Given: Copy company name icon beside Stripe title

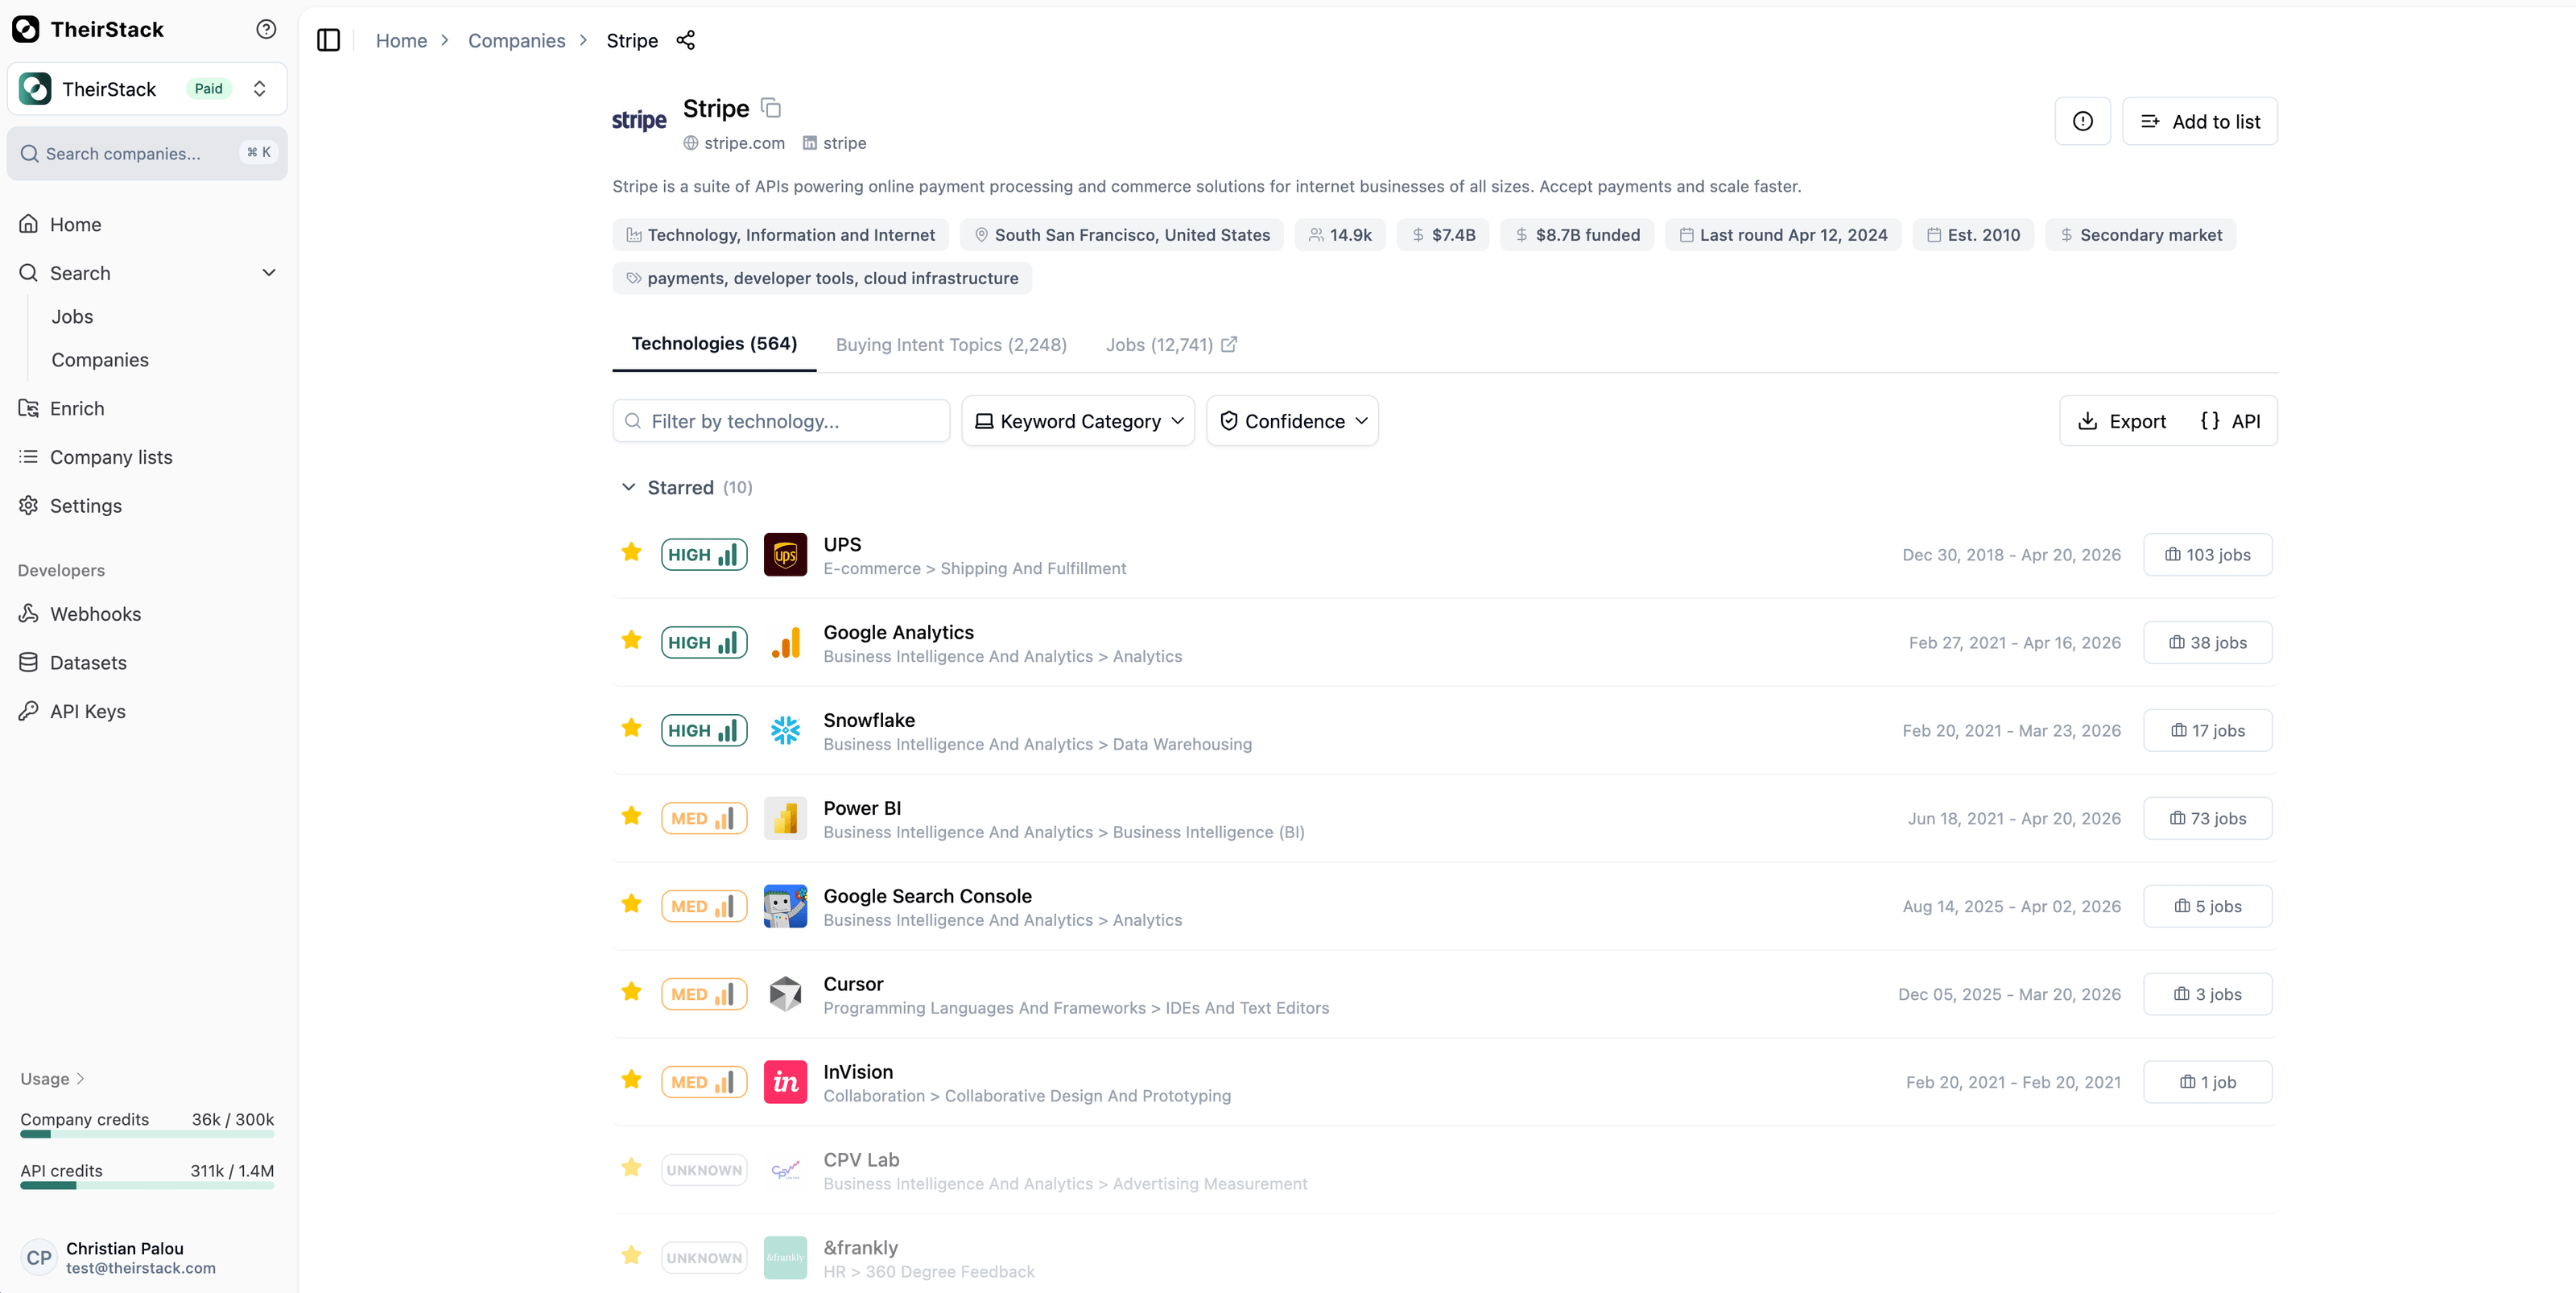Looking at the screenshot, I should tap(771, 107).
